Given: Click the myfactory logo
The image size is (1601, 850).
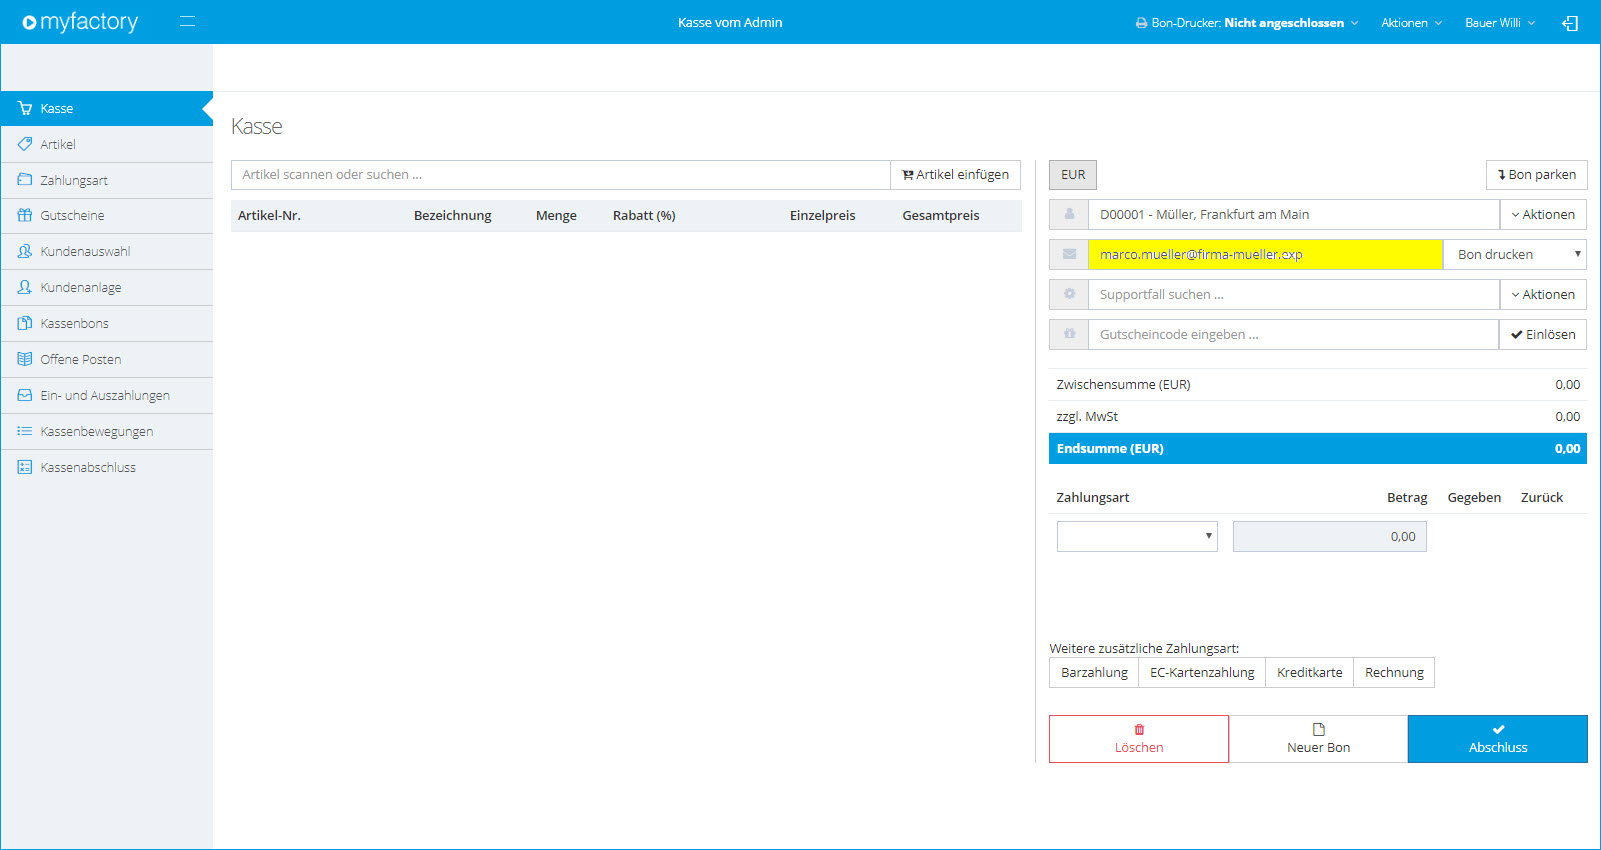Looking at the screenshot, I should (x=80, y=22).
